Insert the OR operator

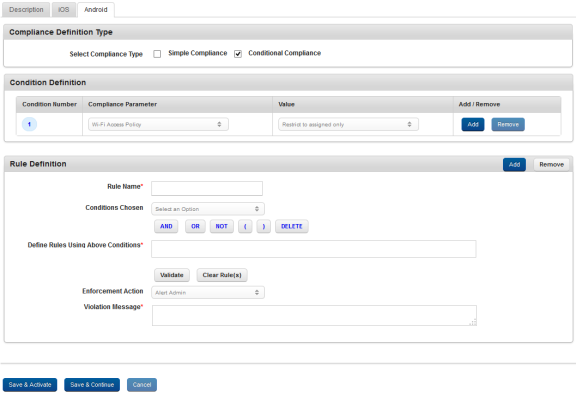[195, 227]
